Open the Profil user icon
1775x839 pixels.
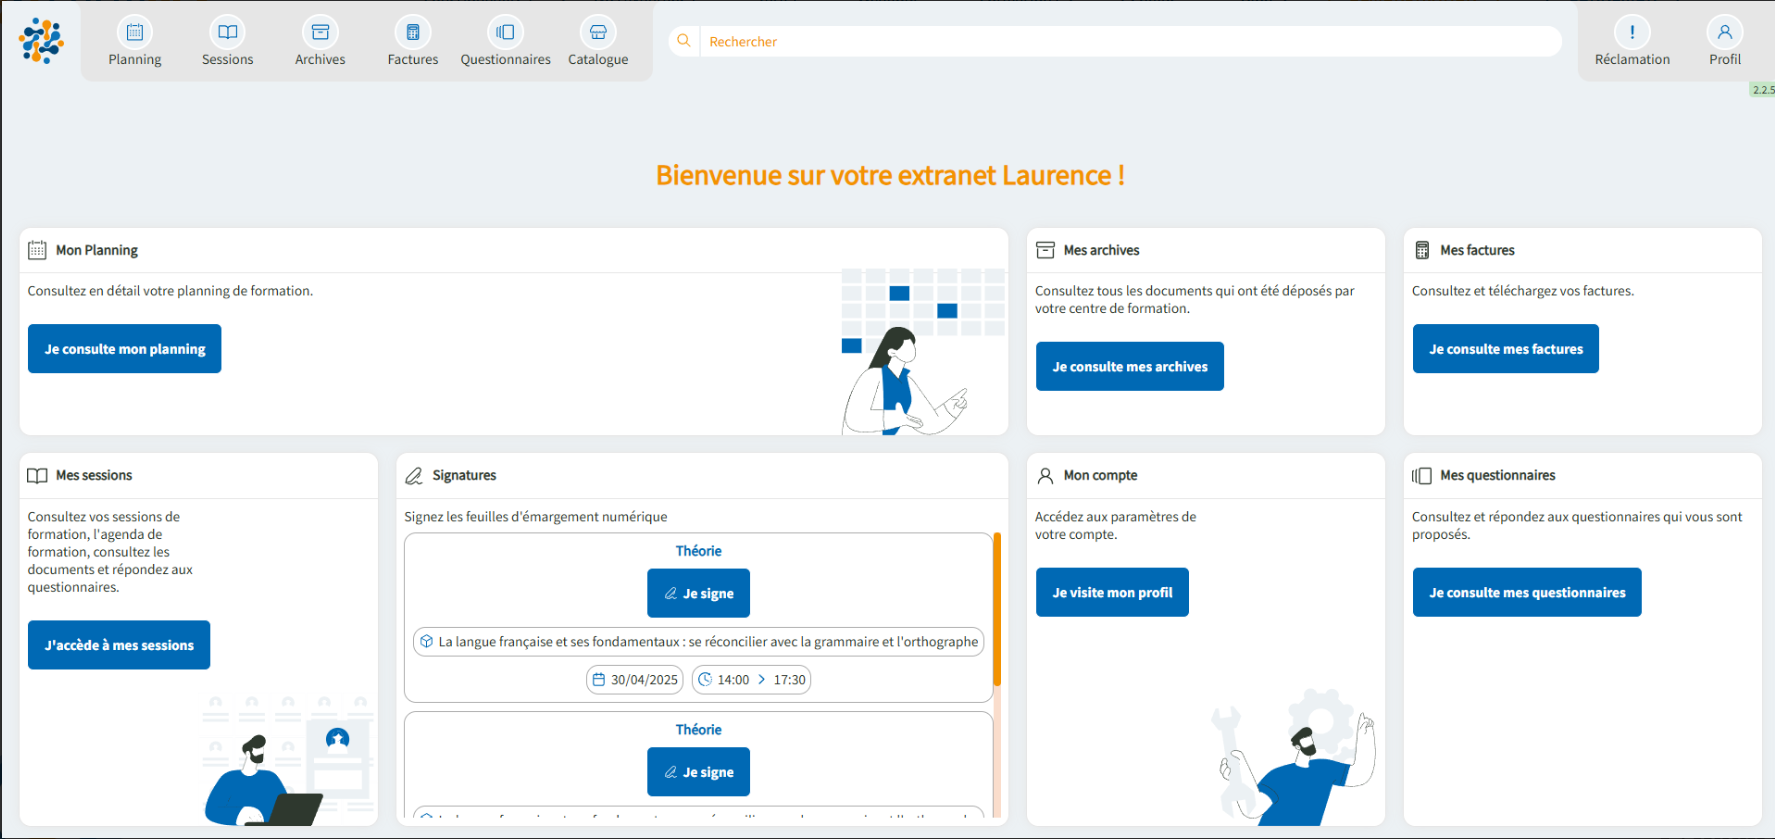click(1724, 33)
